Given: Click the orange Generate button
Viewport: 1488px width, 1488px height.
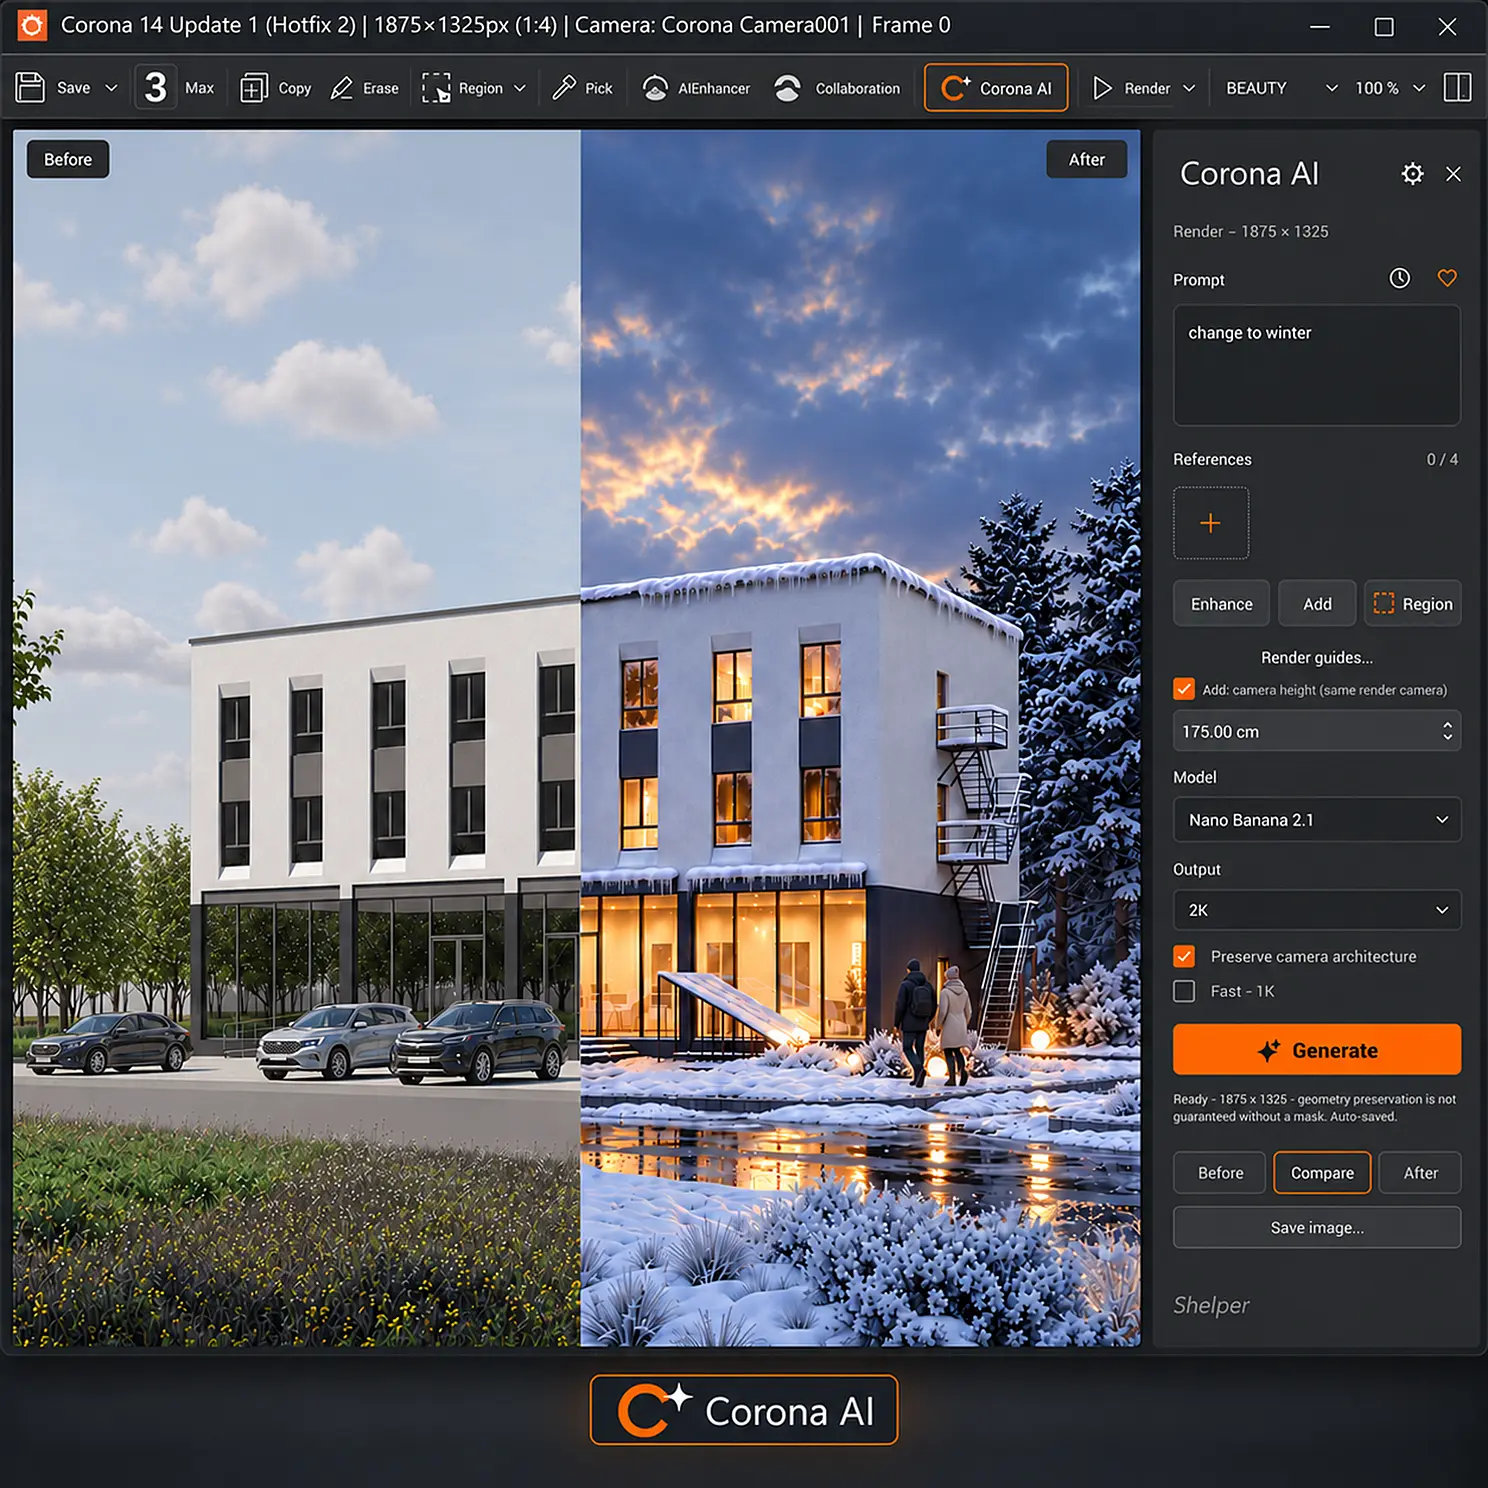Looking at the screenshot, I should [1316, 1050].
